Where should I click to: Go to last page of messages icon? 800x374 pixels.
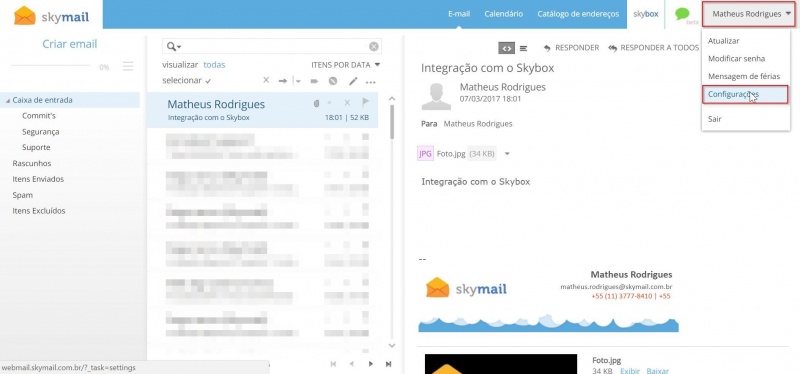point(388,364)
